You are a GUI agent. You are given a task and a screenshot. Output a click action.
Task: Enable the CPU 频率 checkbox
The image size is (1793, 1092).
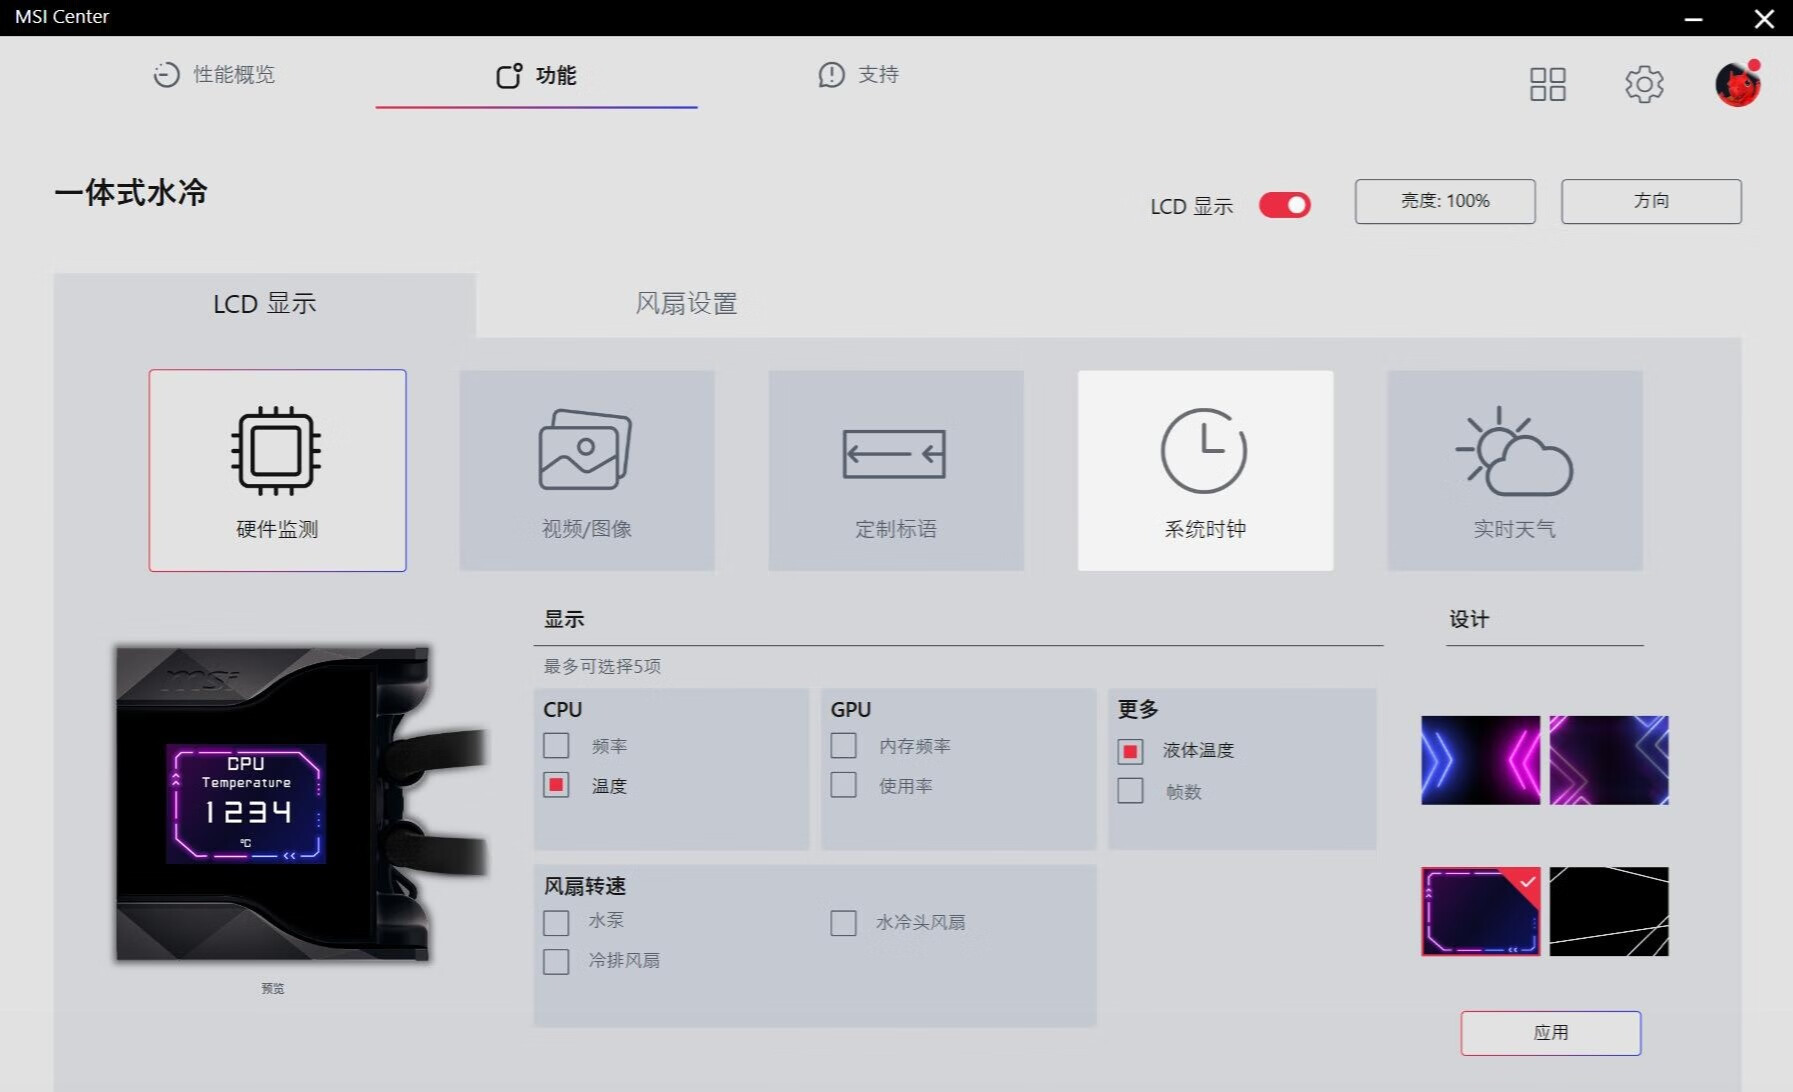(x=556, y=746)
